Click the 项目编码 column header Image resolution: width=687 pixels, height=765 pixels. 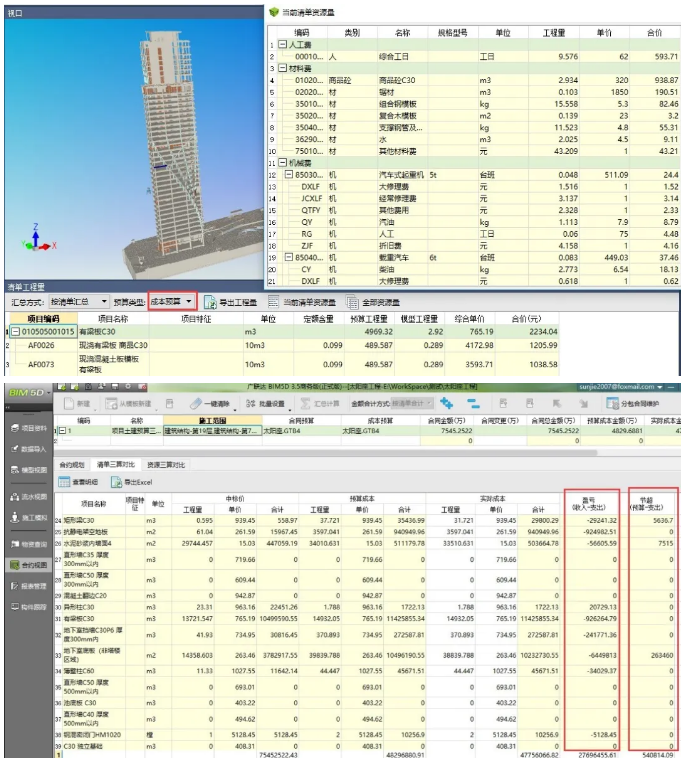(43, 319)
